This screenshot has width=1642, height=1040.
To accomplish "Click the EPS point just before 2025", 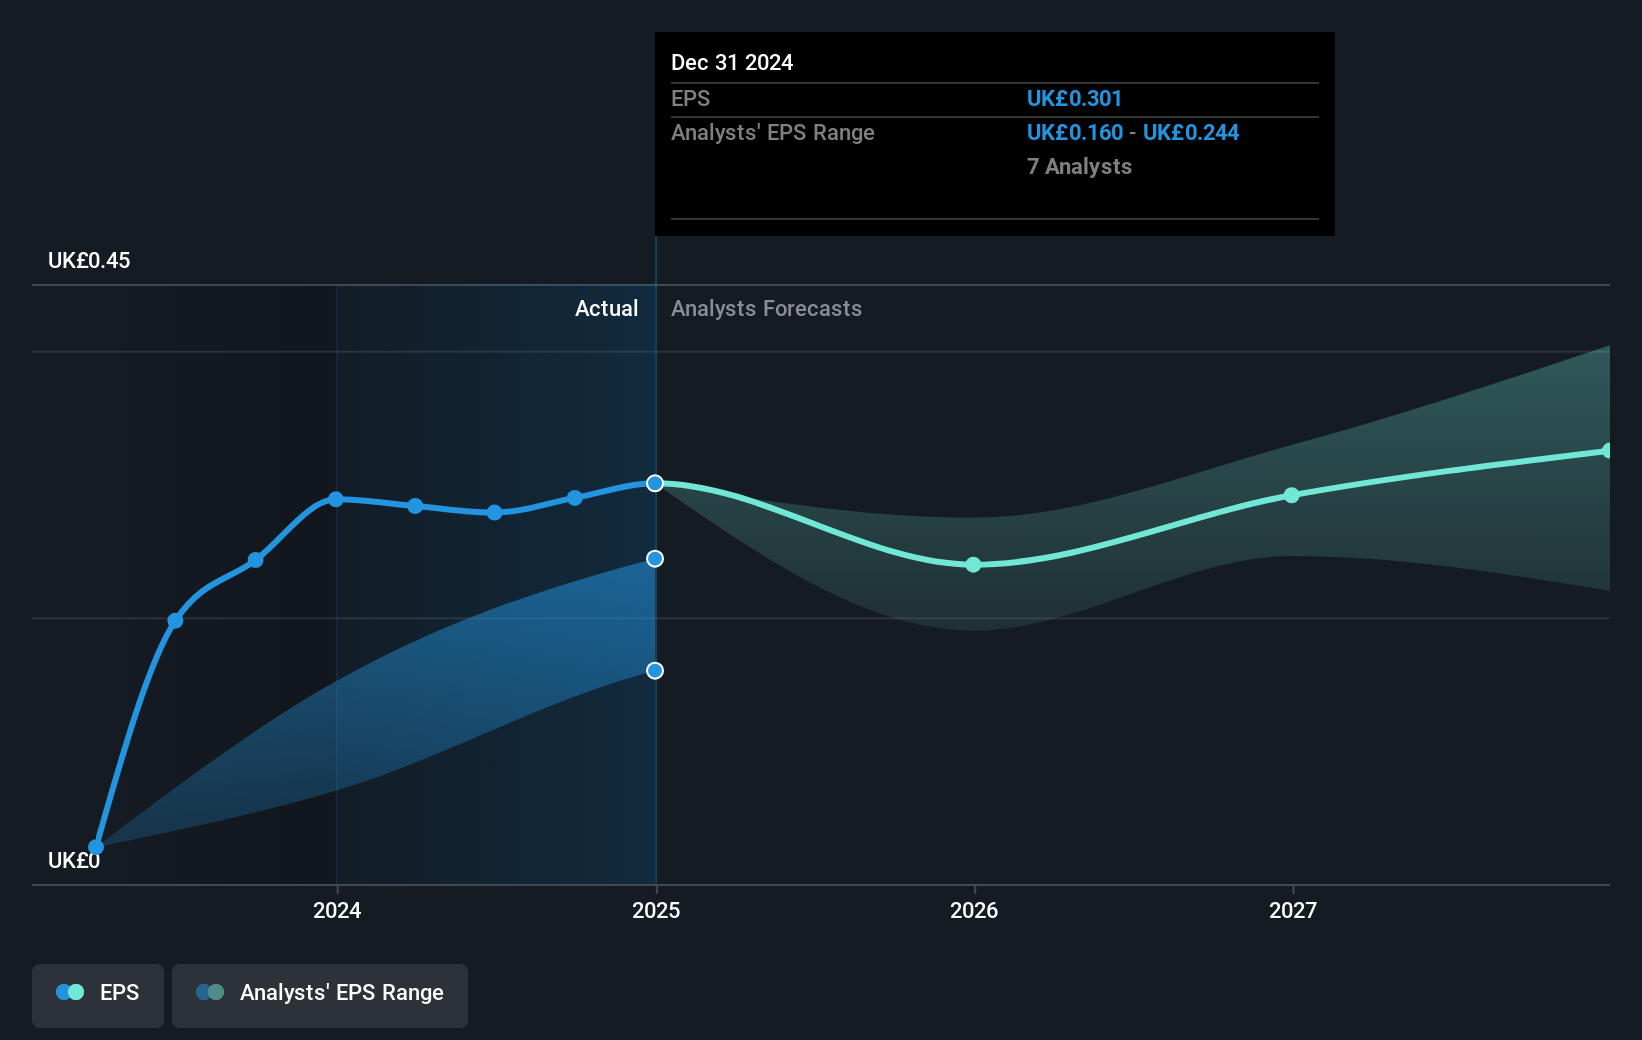I will pos(575,497).
